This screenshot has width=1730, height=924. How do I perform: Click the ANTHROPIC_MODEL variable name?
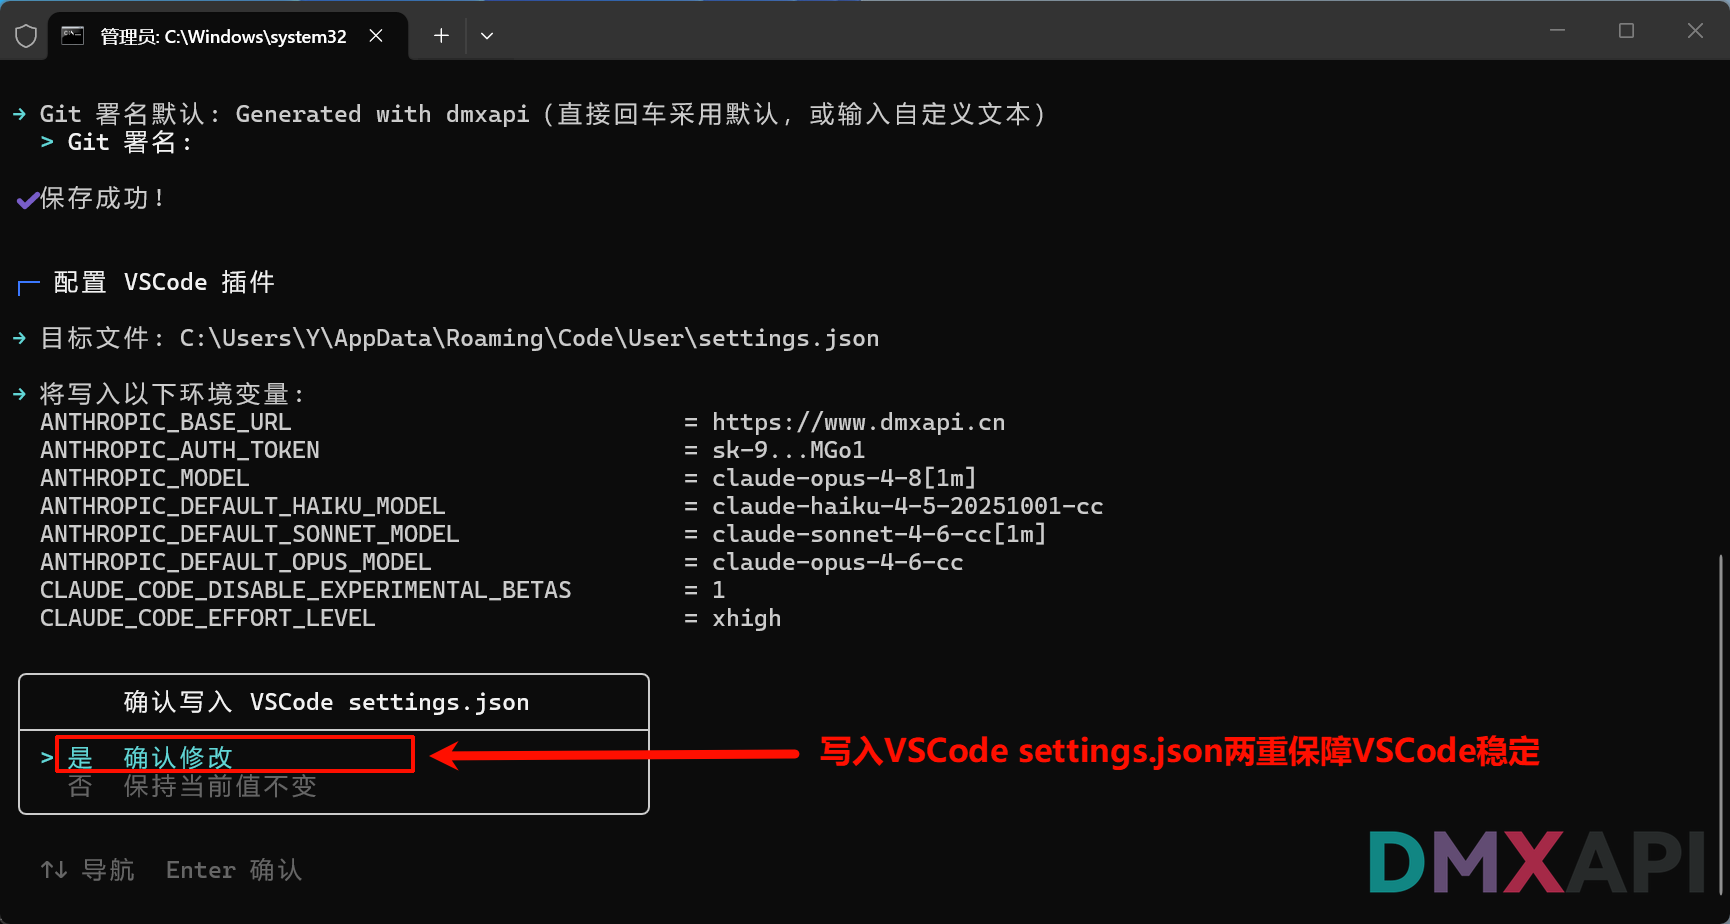[x=144, y=478]
